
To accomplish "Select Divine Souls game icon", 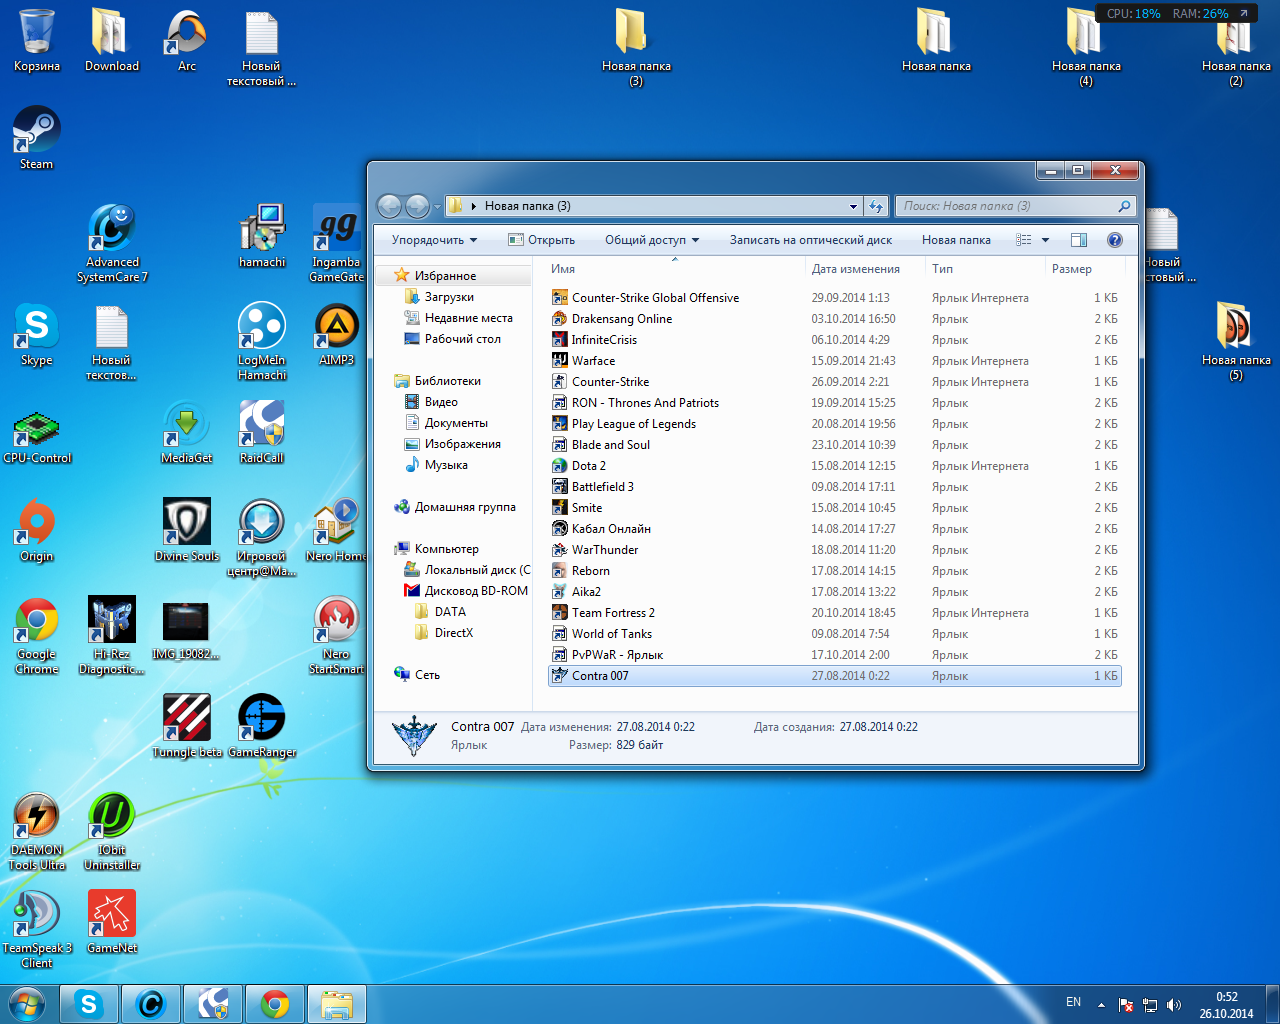I will tap(187, 530).
